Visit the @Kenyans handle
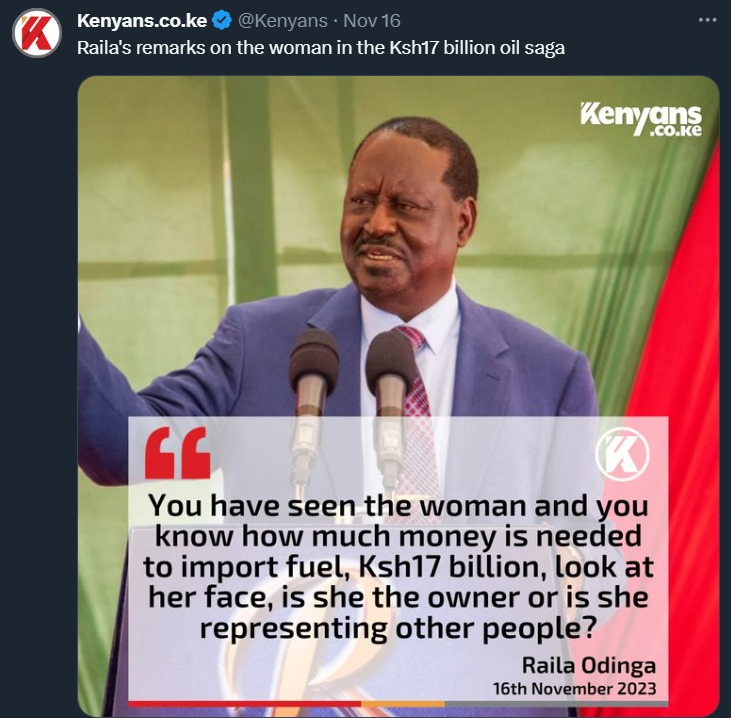Screen dimensions: 731x718 point(283,21)
